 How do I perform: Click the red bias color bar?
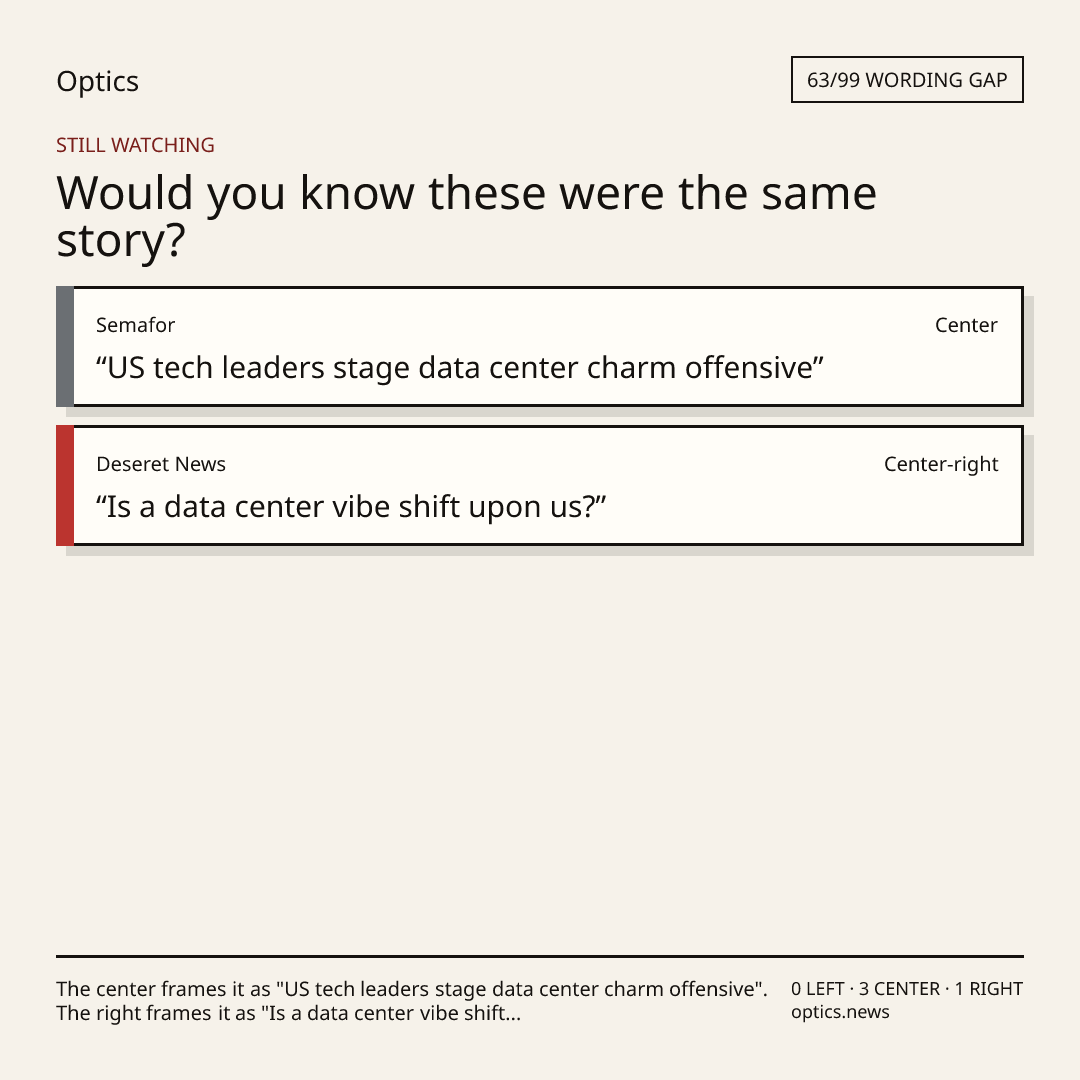pyautogui.click(x=65, y=486)
